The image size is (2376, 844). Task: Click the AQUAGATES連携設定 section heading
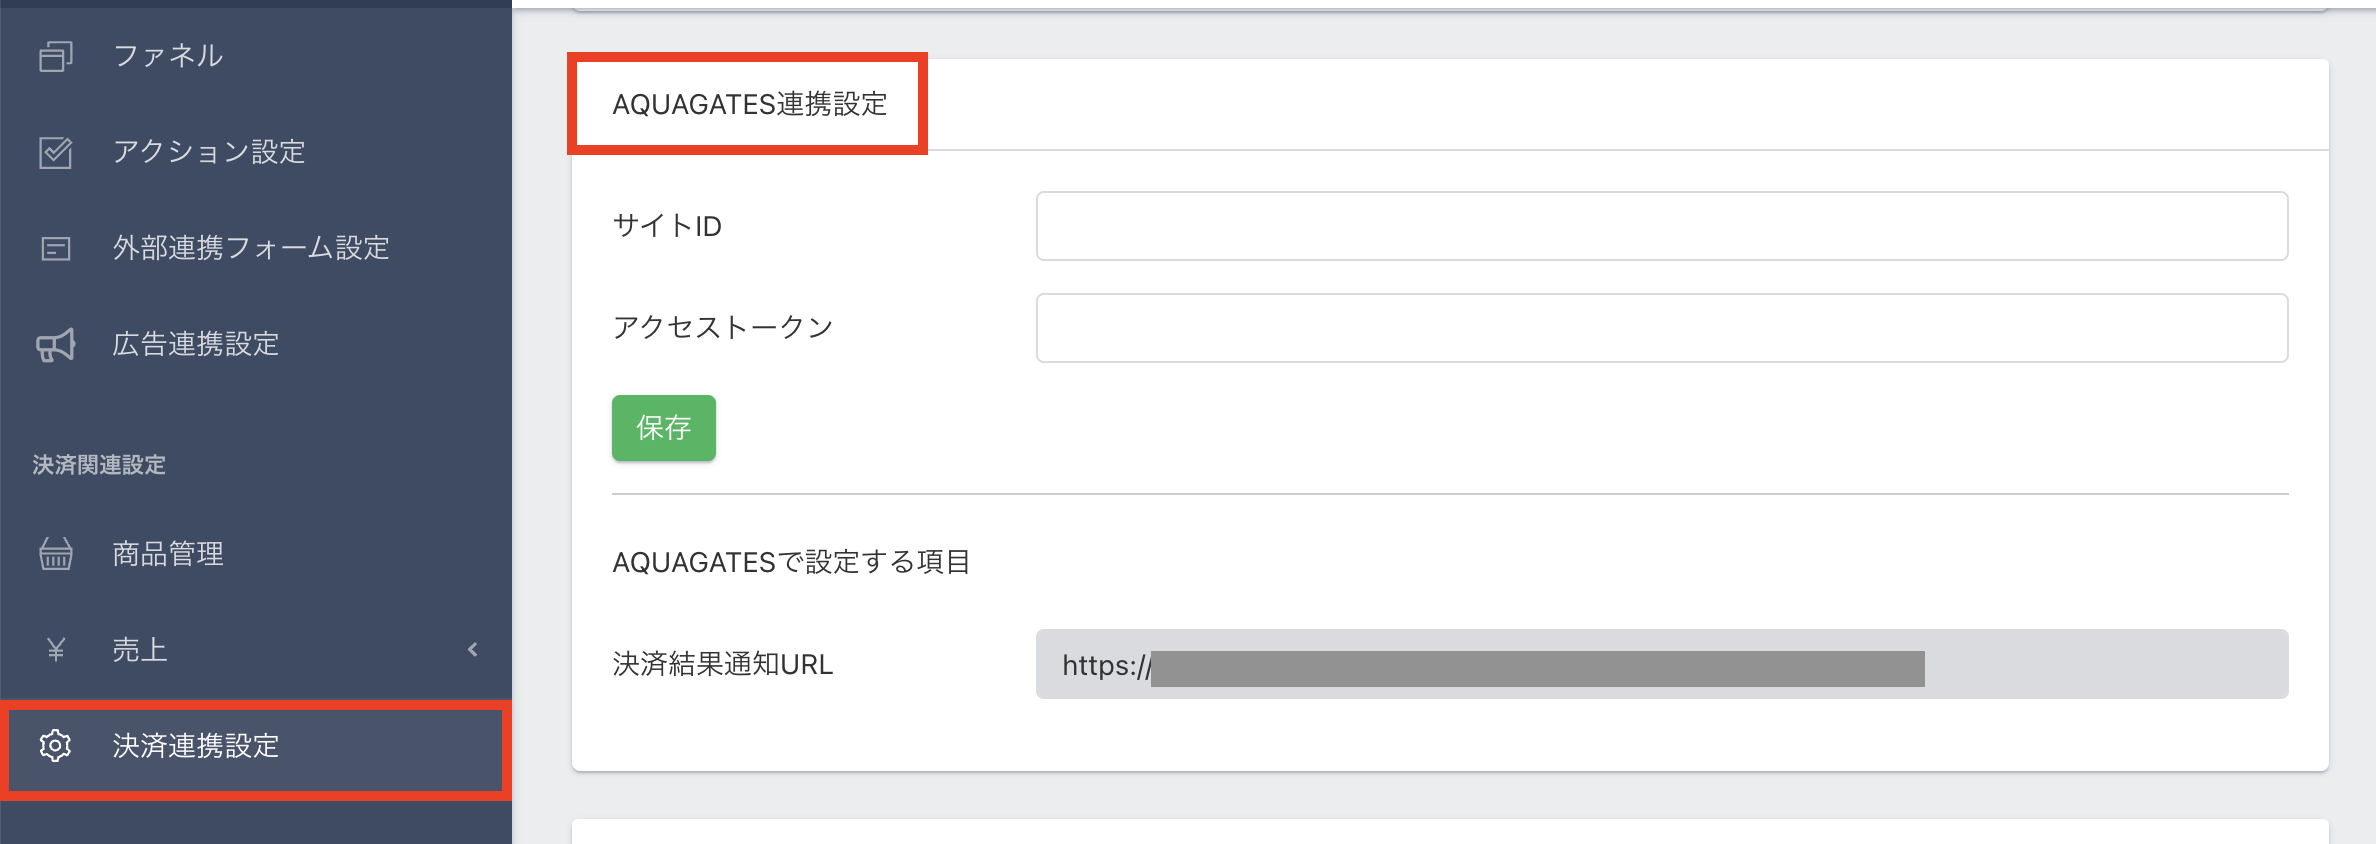pos(749,104)
